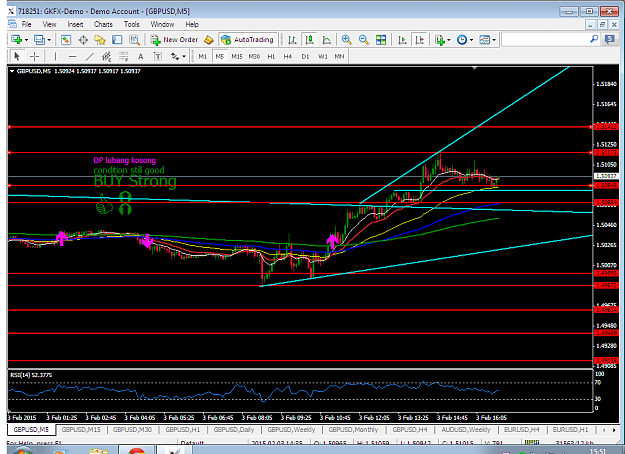The width and height of the screenshot is (625, 454).
Task: Expand the Periods dropdown arrow
Action: 471,40
